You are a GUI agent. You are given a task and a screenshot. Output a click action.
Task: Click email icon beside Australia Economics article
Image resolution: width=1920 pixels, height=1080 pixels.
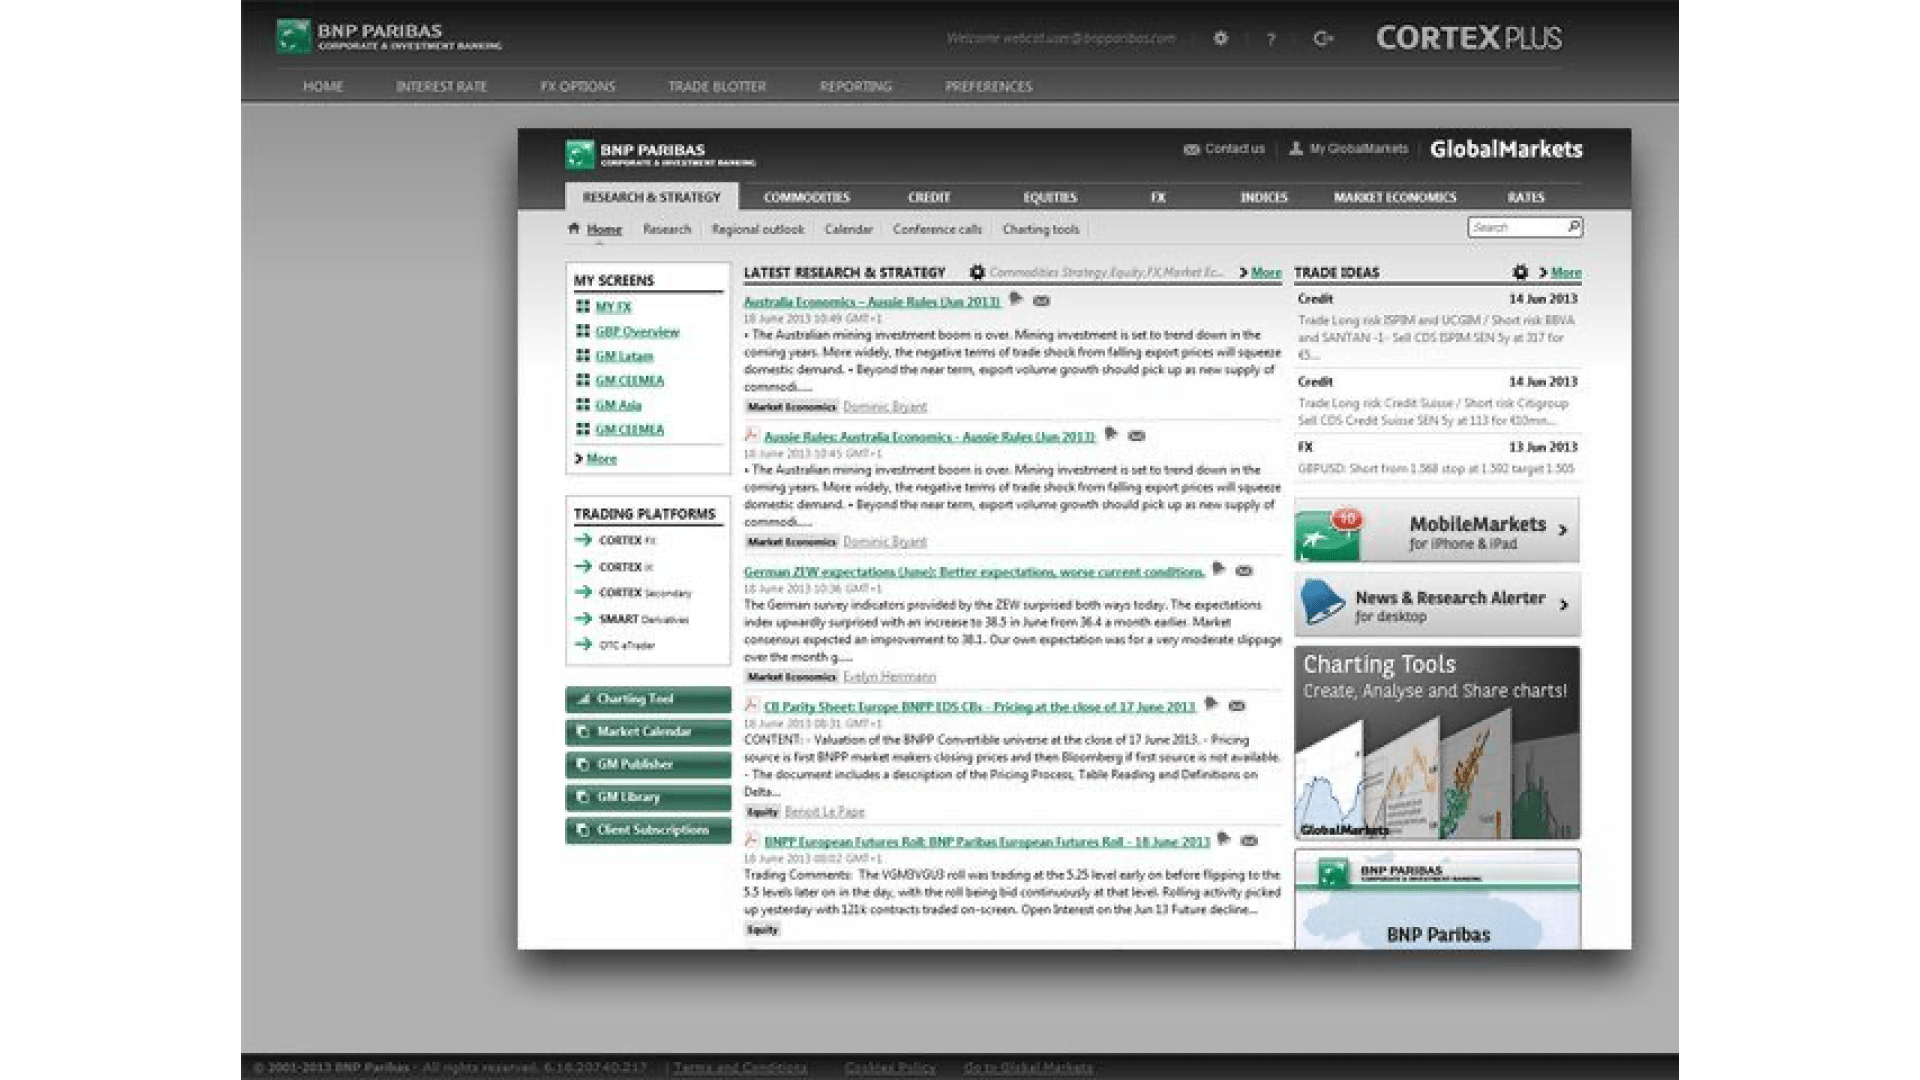[x=1041, y=301]
